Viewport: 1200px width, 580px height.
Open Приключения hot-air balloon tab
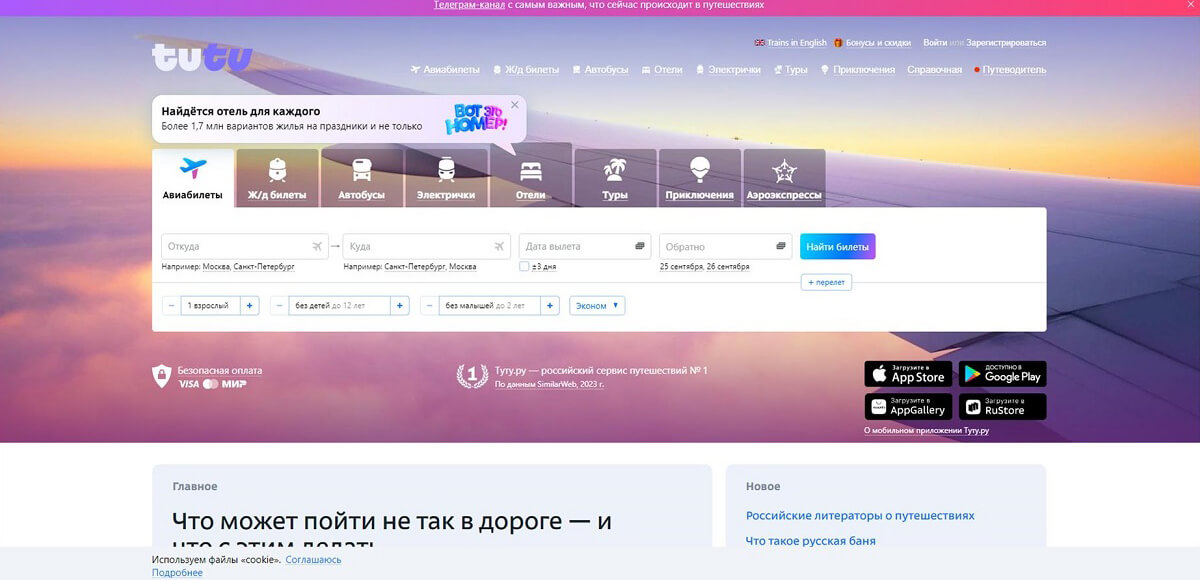pyautogui.click(x=699, y=177)
